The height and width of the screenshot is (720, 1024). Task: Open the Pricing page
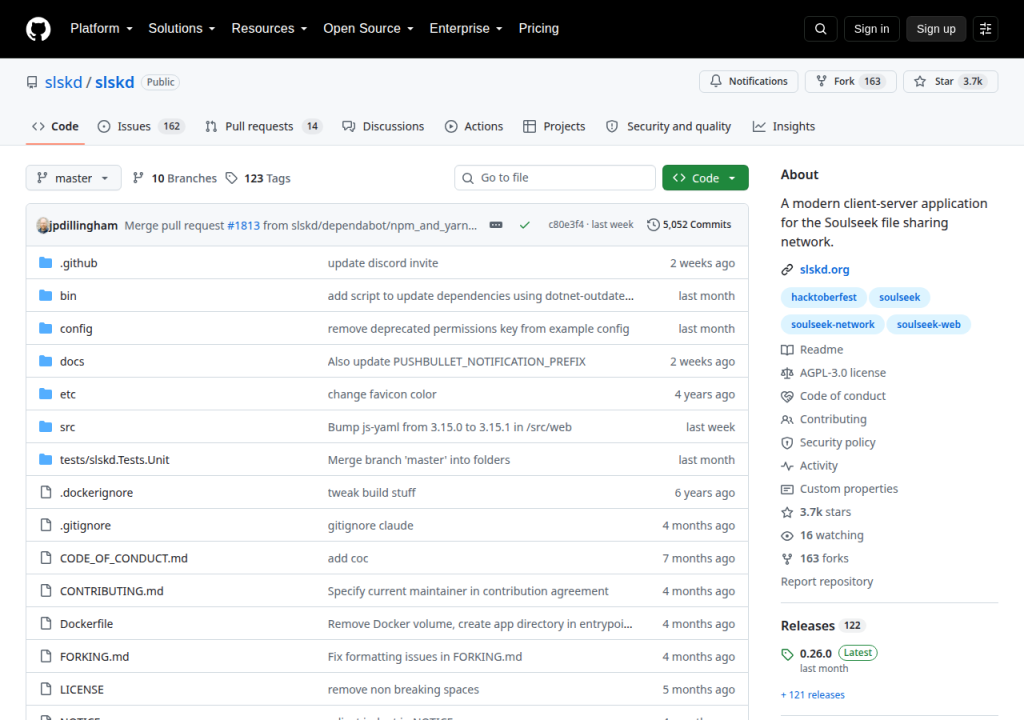pos(539,29)
